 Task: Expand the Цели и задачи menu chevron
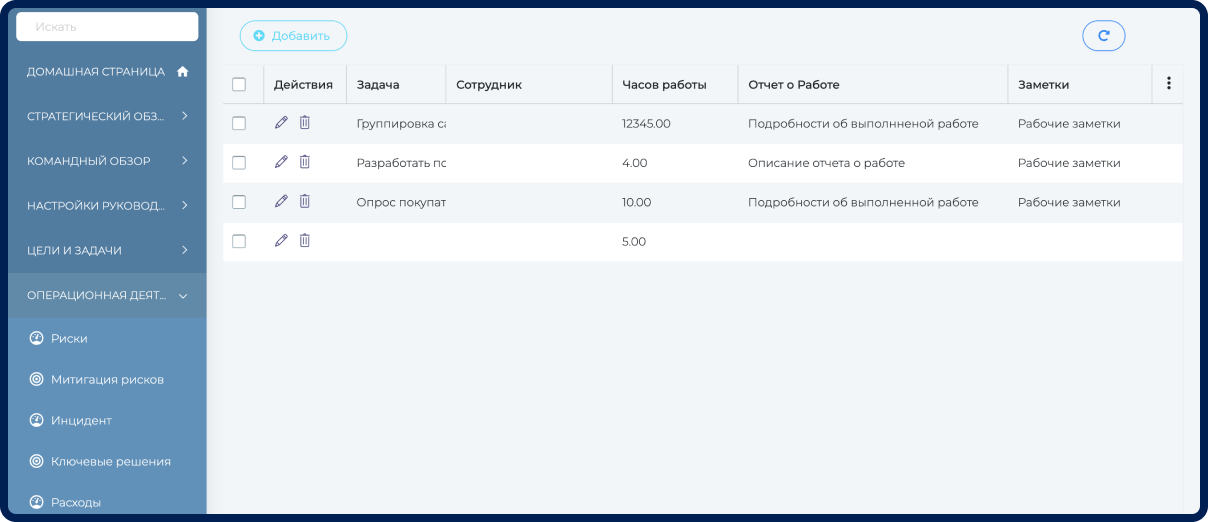(x=185, y=250)
